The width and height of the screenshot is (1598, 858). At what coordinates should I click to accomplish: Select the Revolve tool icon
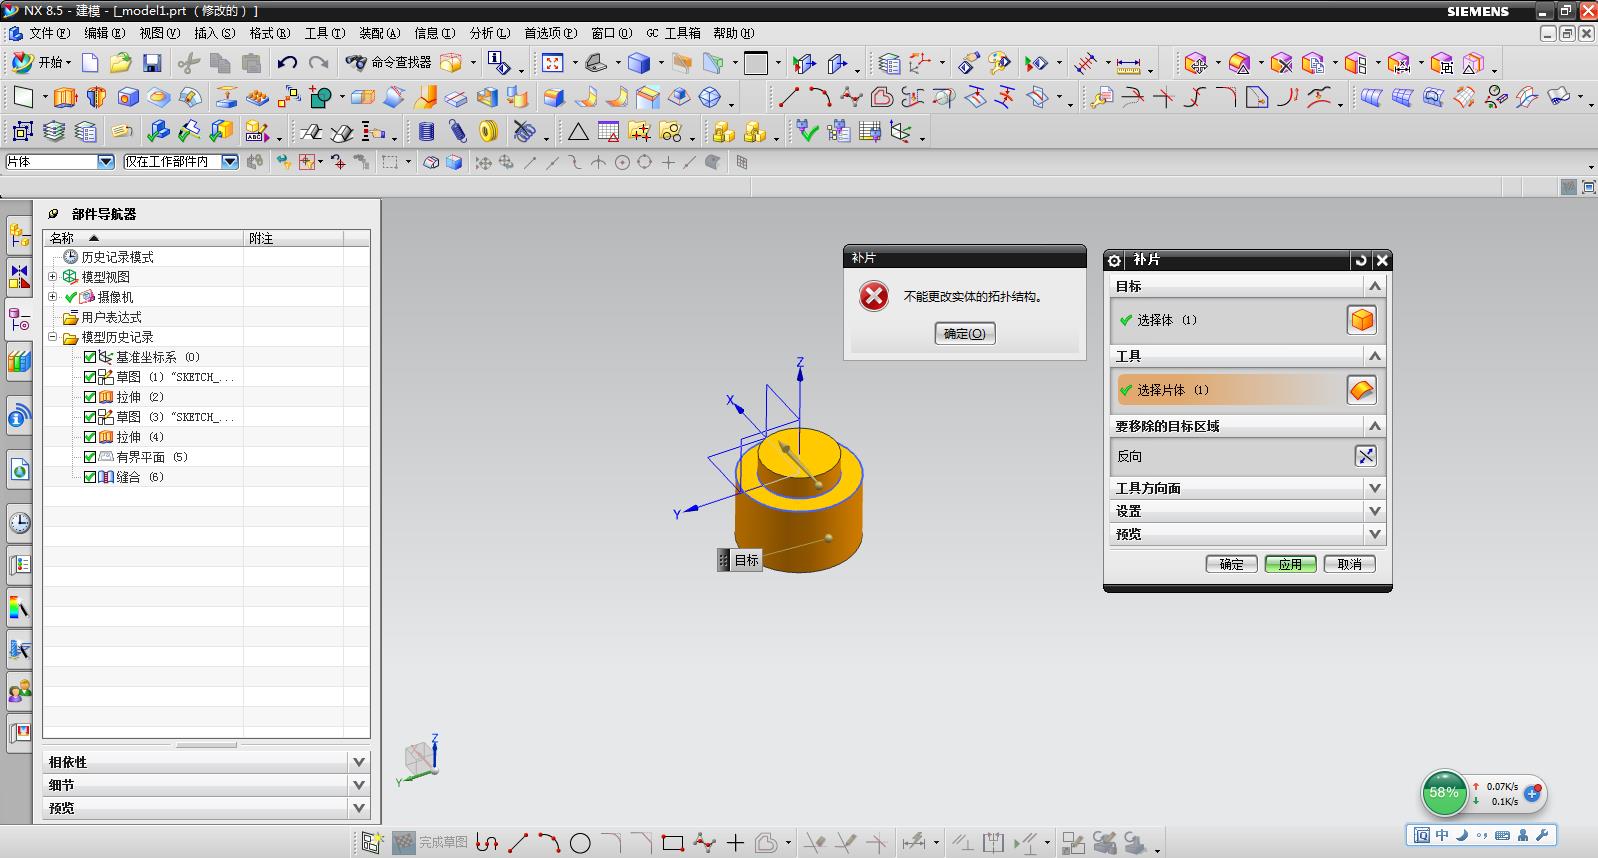tap(96, 98)
